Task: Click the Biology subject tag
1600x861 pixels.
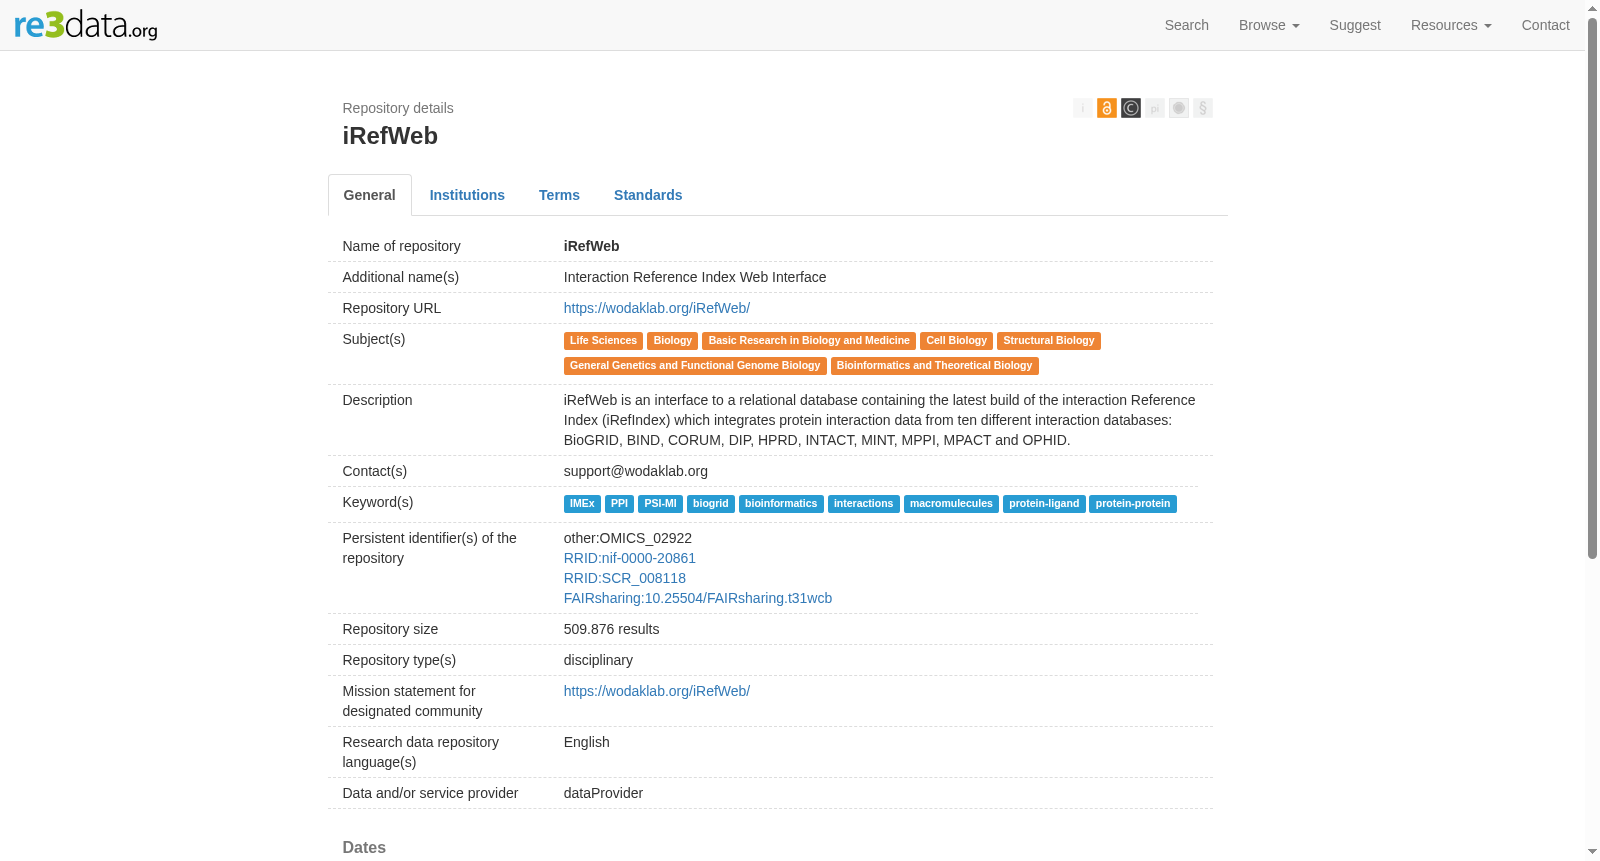Action: click(x=673, y=341)
